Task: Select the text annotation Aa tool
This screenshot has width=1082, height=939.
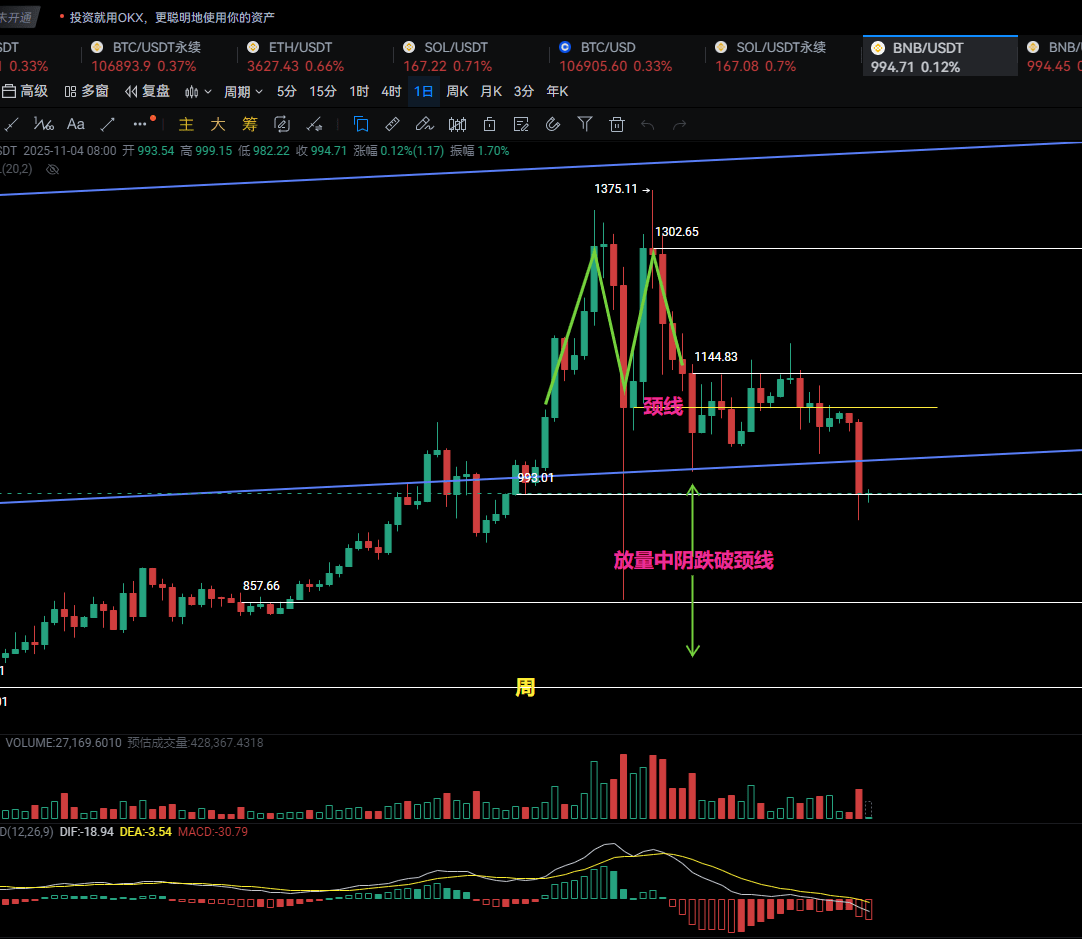Action: (x=75, y=124)
